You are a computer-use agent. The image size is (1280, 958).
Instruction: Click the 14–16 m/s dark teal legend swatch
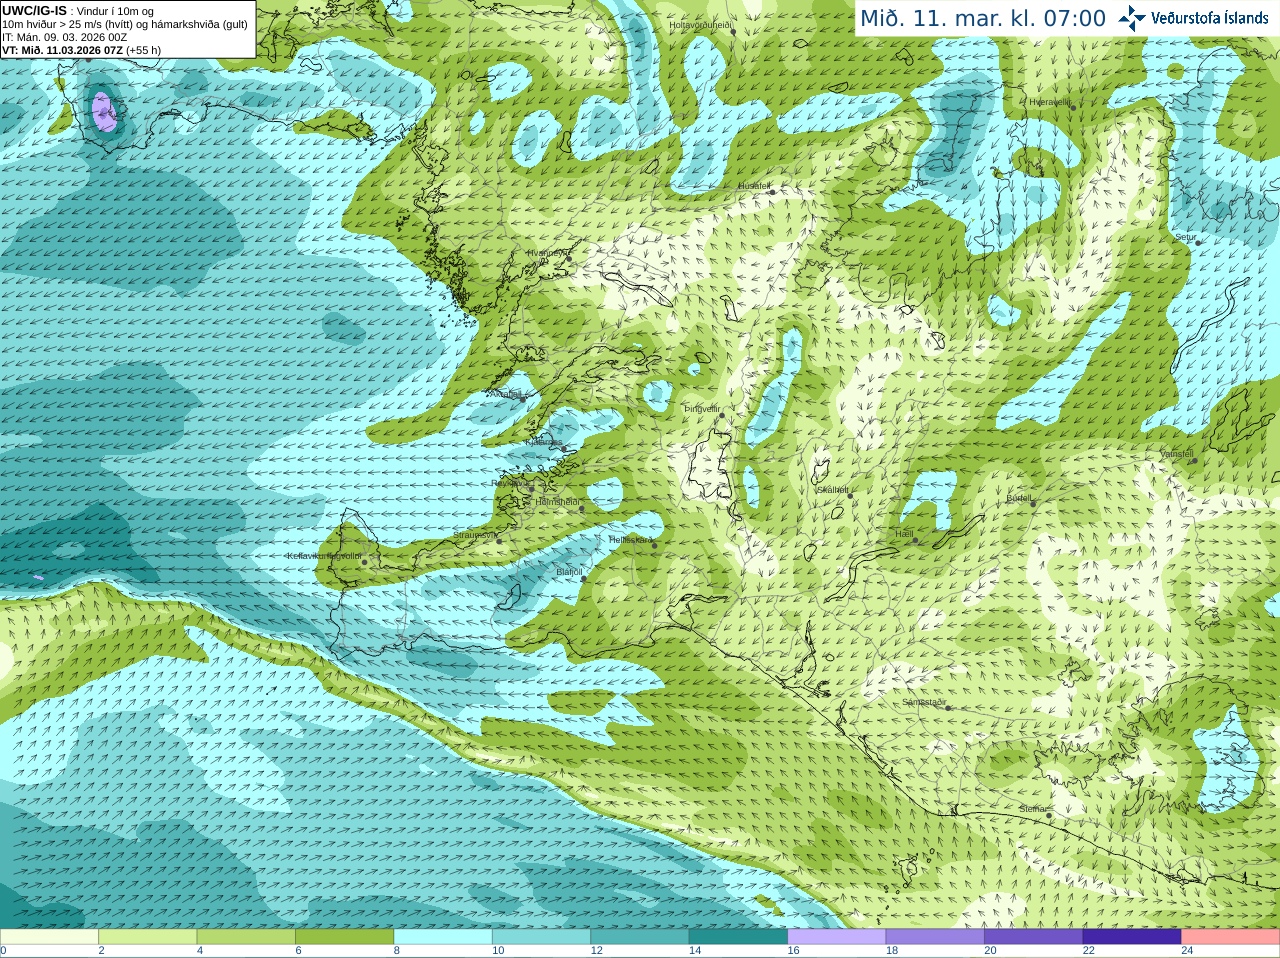pyautogui.click(x=738, y=937)
